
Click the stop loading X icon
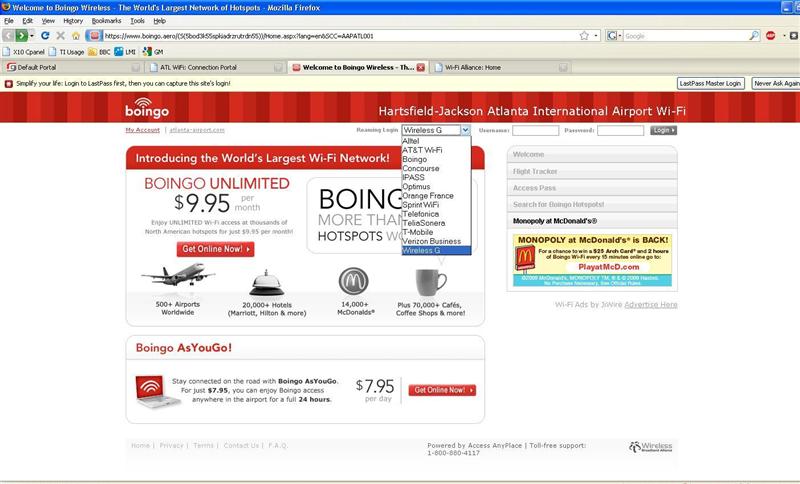[x=60, y=36]
